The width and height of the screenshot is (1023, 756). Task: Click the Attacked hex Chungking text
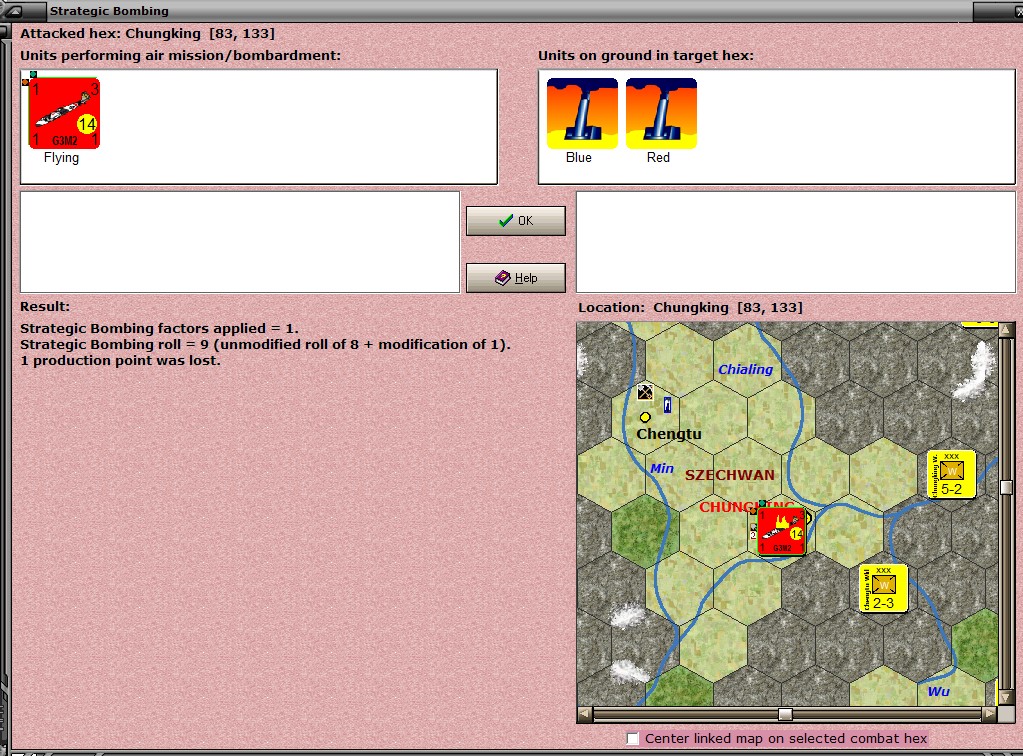point(147,33)
